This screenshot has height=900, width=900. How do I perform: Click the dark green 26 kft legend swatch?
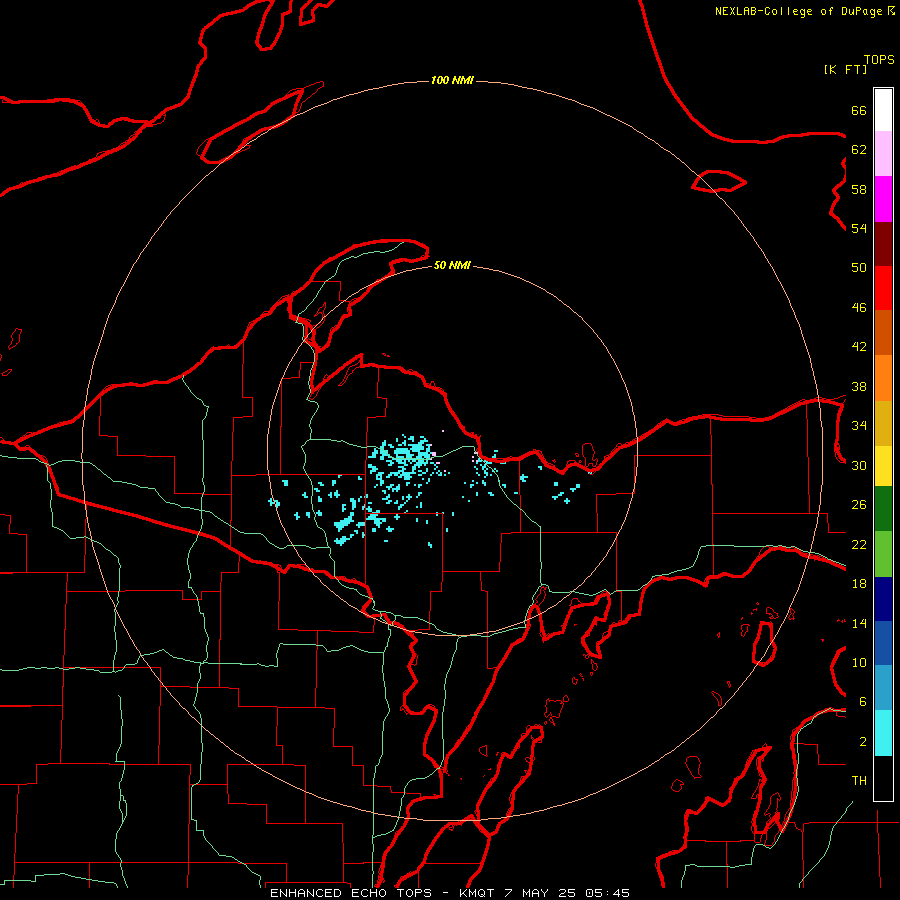pyautogui.click(x=883, y=509)
